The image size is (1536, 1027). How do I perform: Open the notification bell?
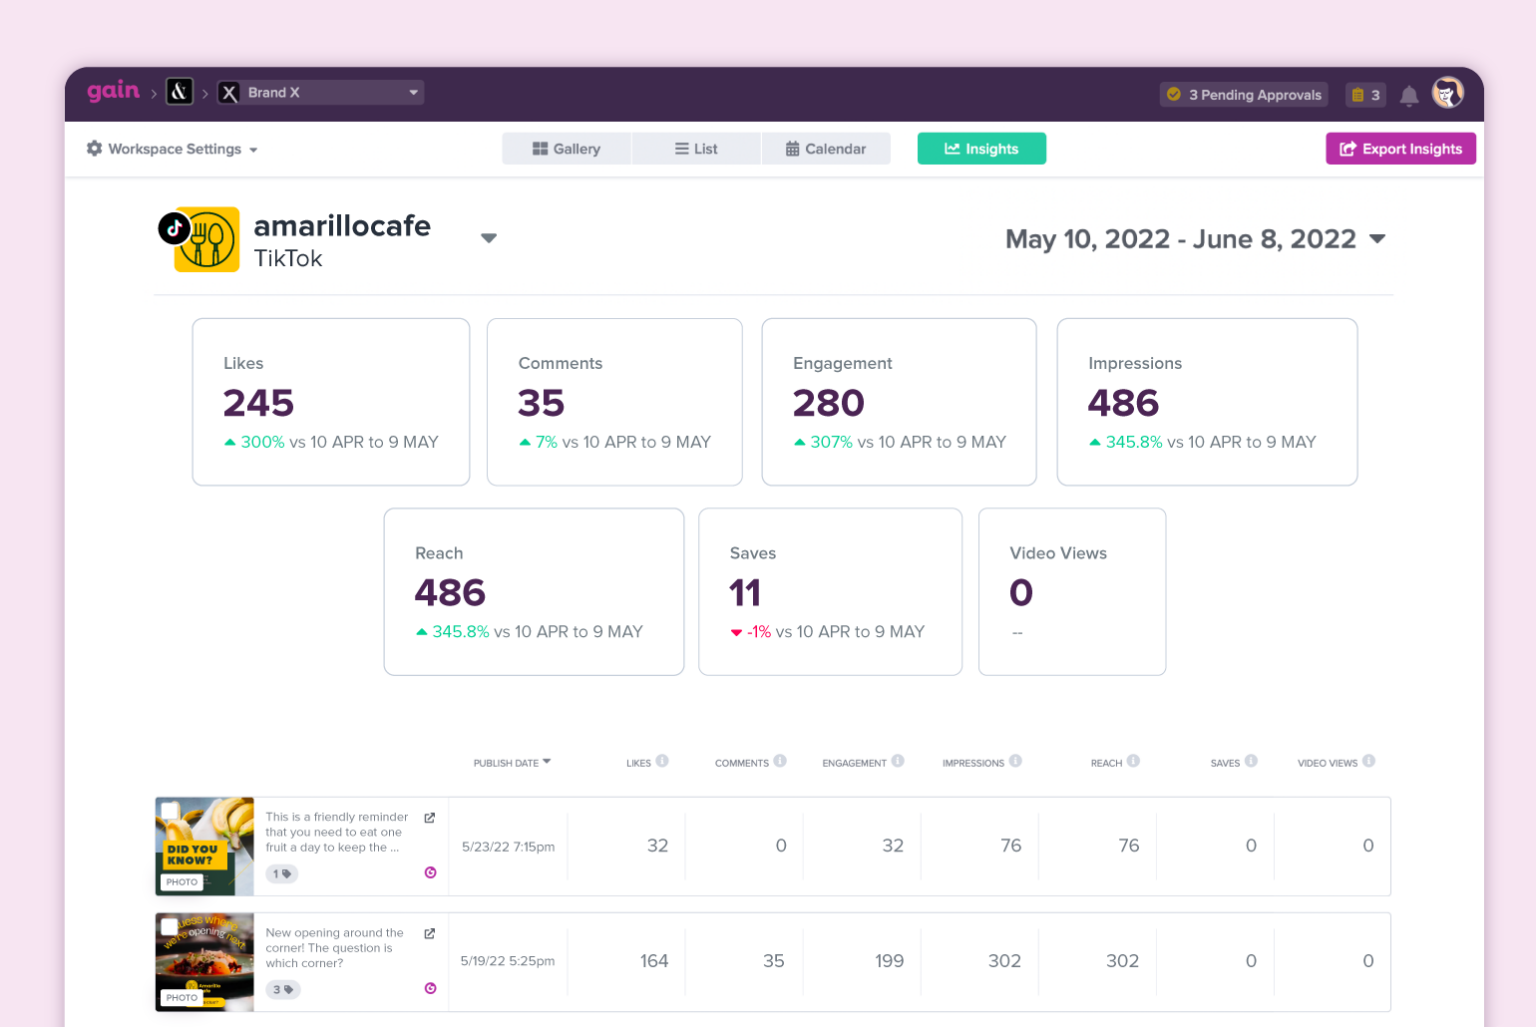tap(1409, 94)
